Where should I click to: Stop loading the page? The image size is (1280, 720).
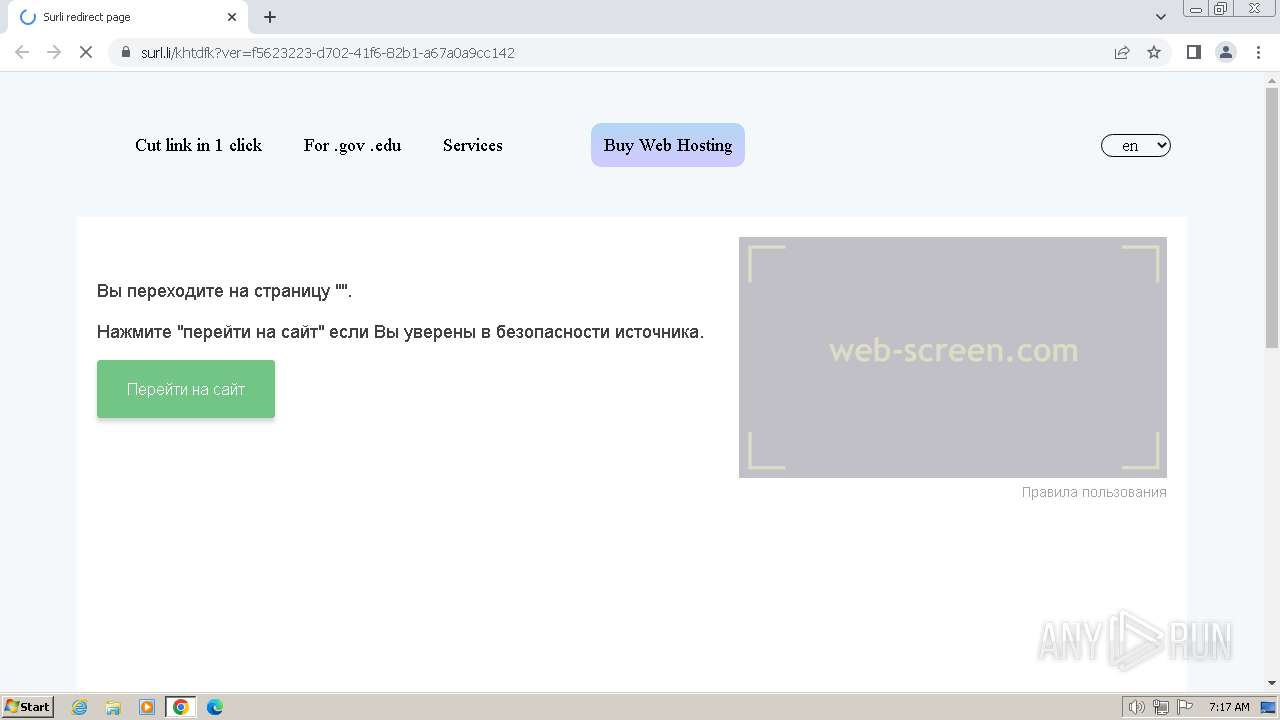86,52
